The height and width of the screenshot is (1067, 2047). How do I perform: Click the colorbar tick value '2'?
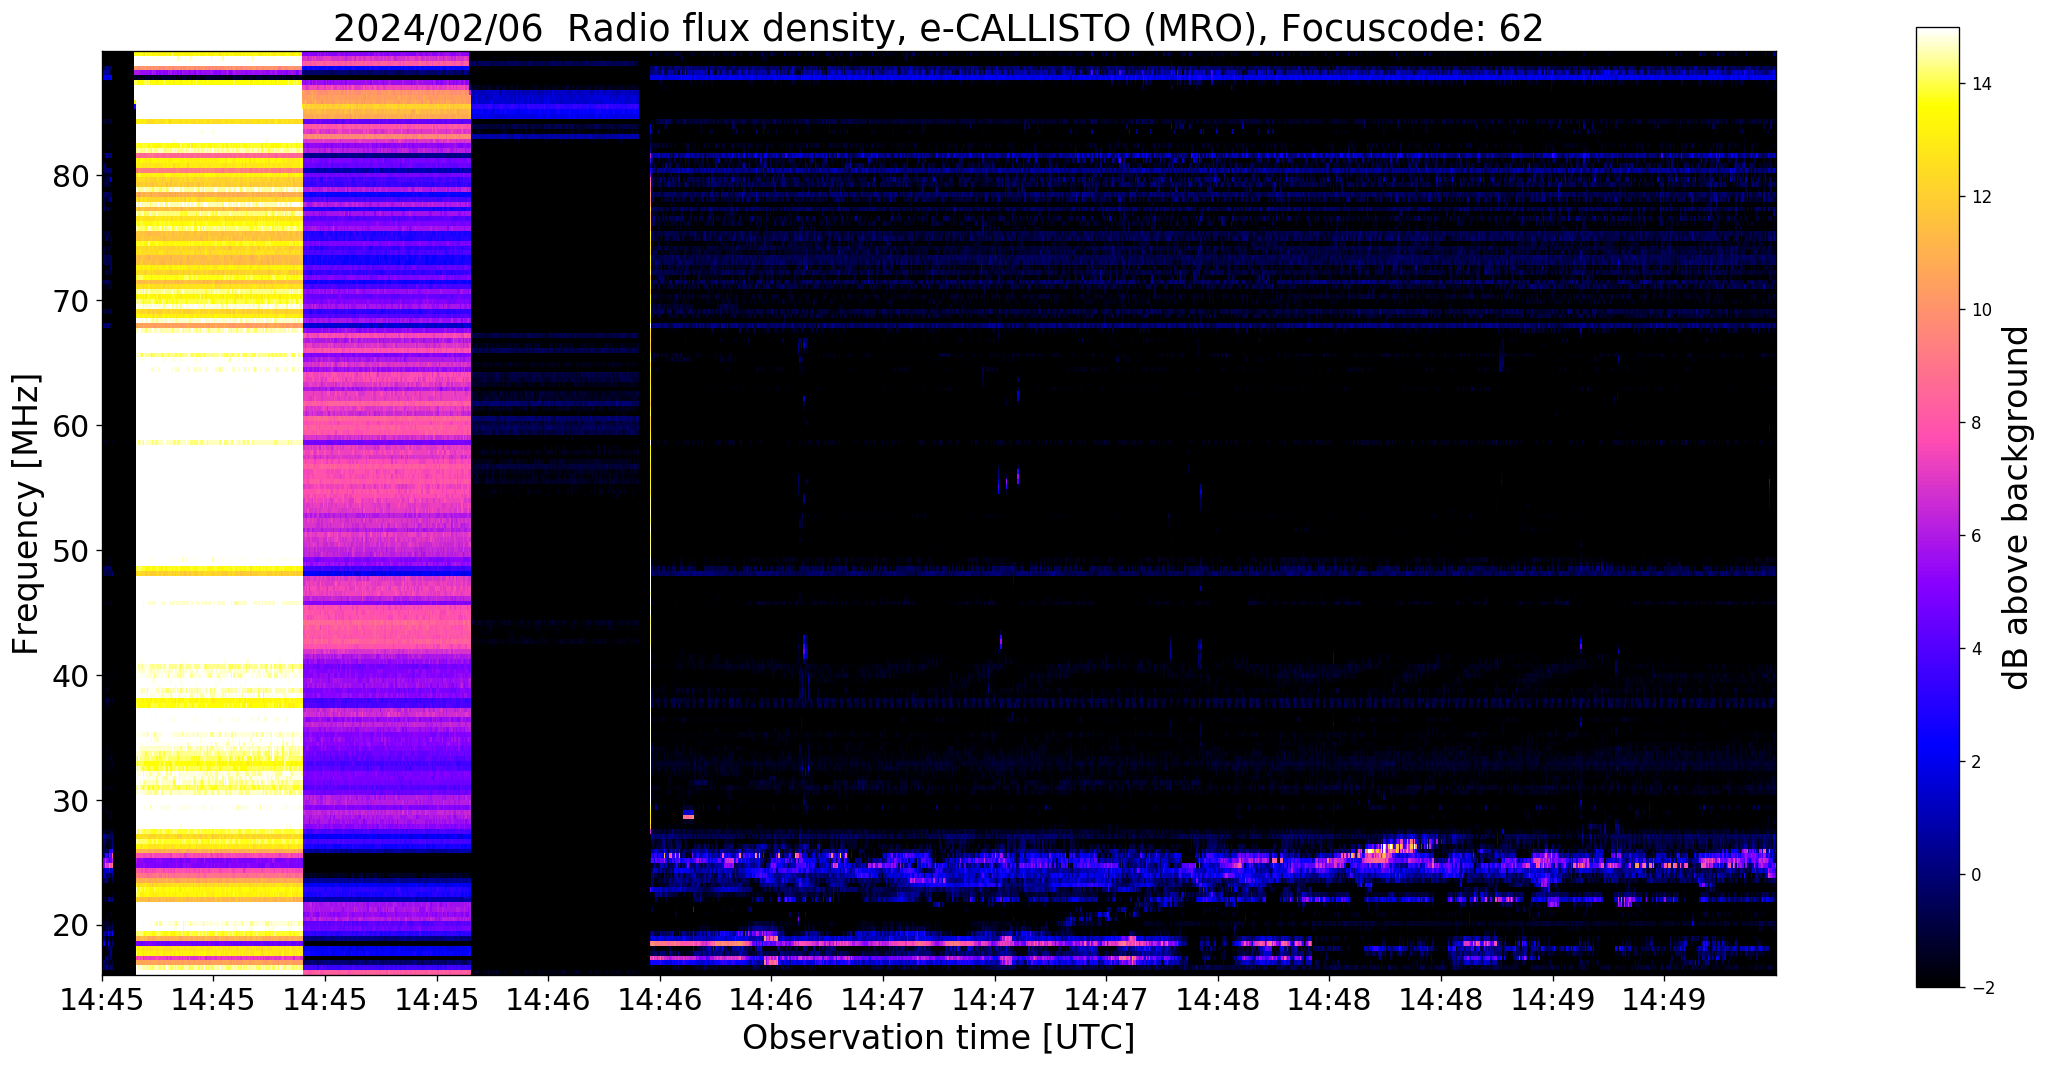[1975, 762]
